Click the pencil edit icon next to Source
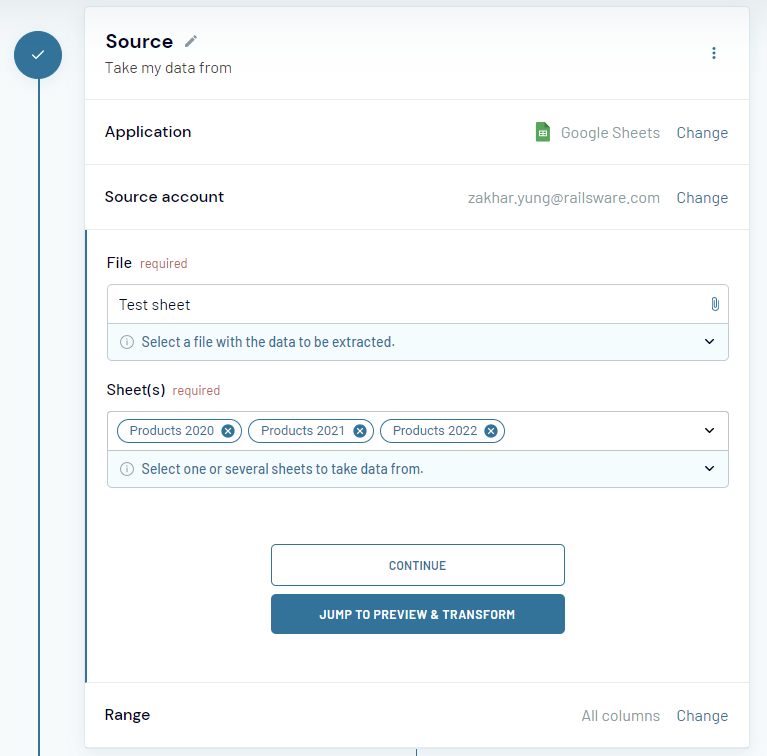Viewport: 767px width, 756px height. pos(191,42)
